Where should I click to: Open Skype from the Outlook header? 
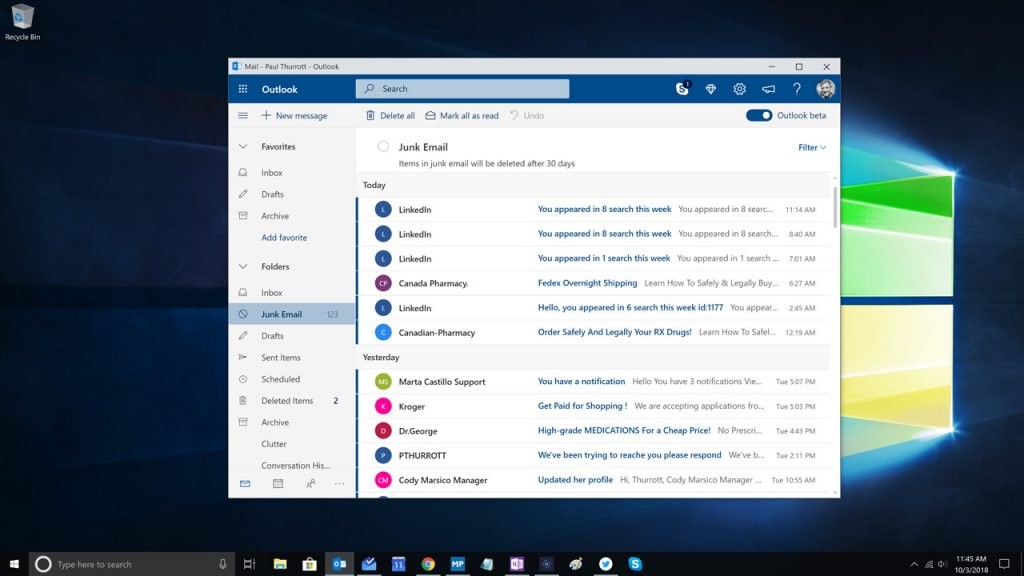point(682,89)
